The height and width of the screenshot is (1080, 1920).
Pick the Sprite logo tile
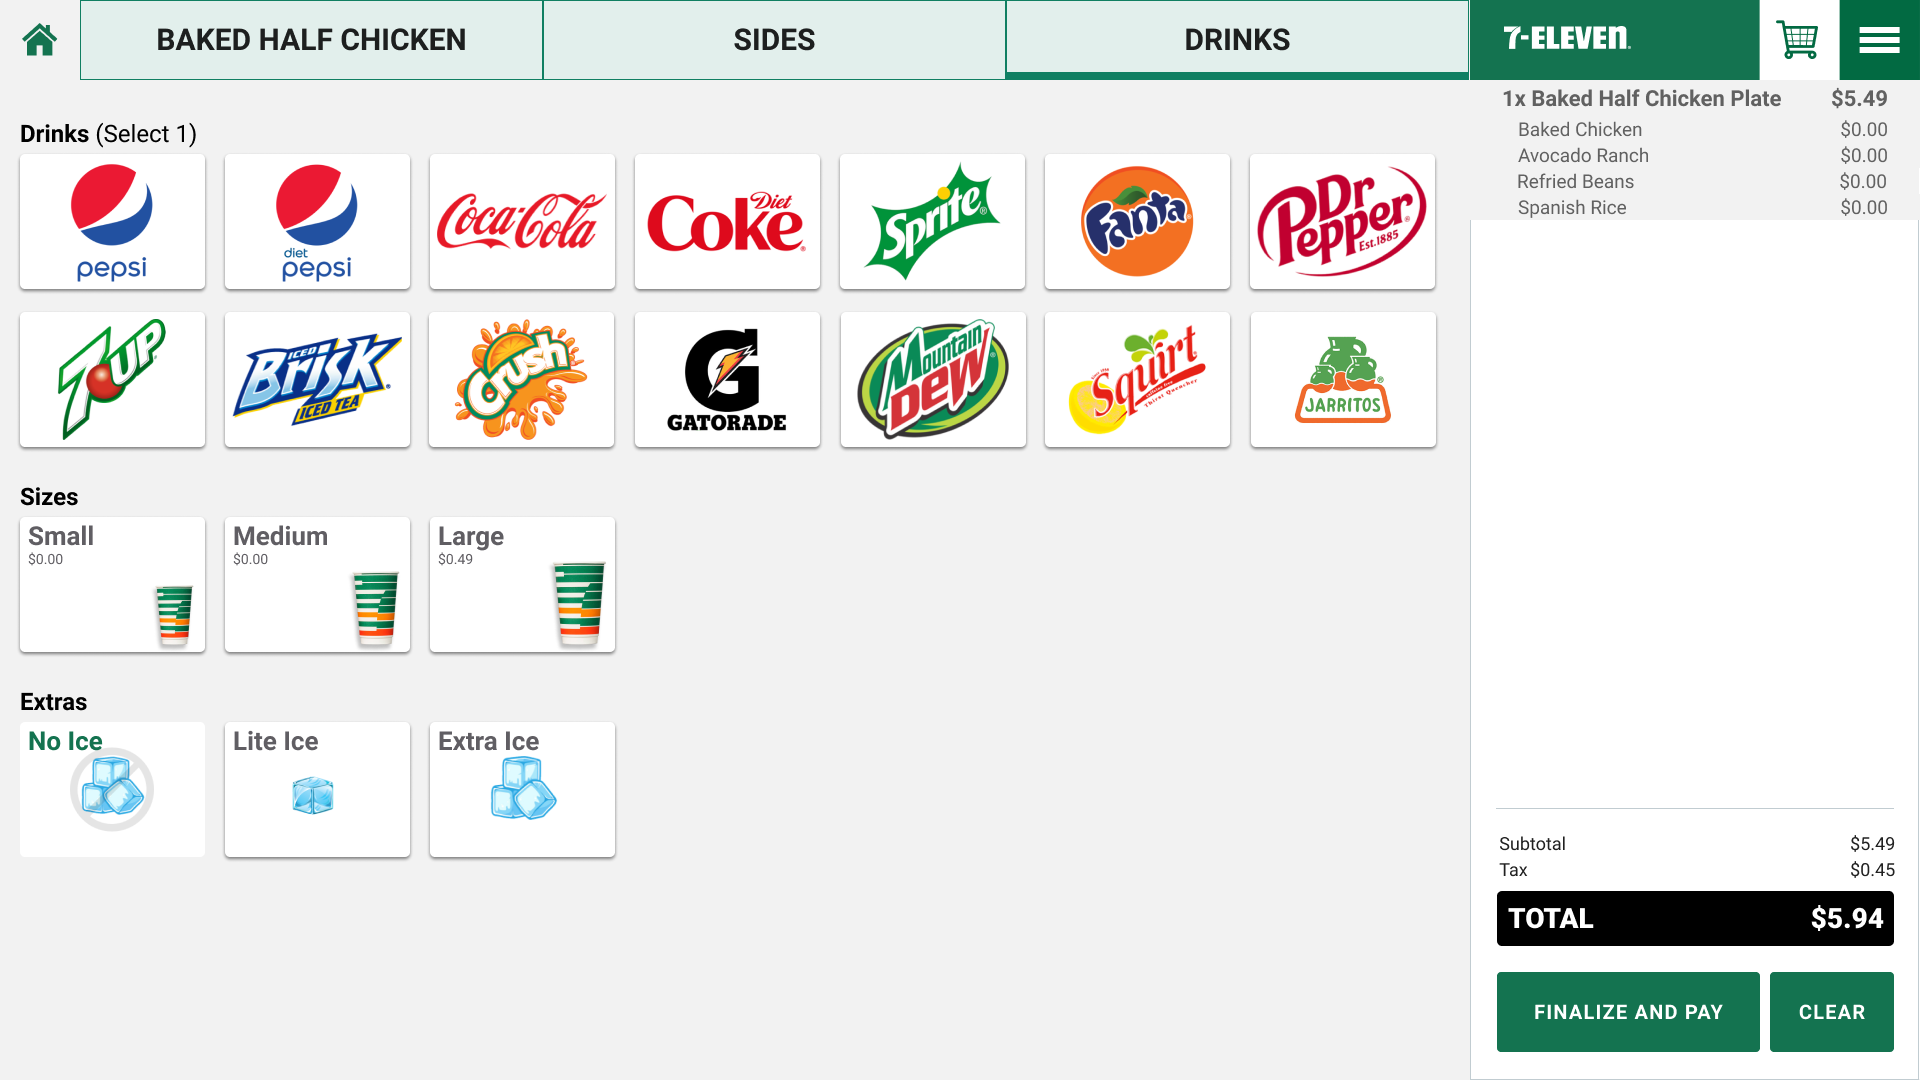[x=932, y=222]
